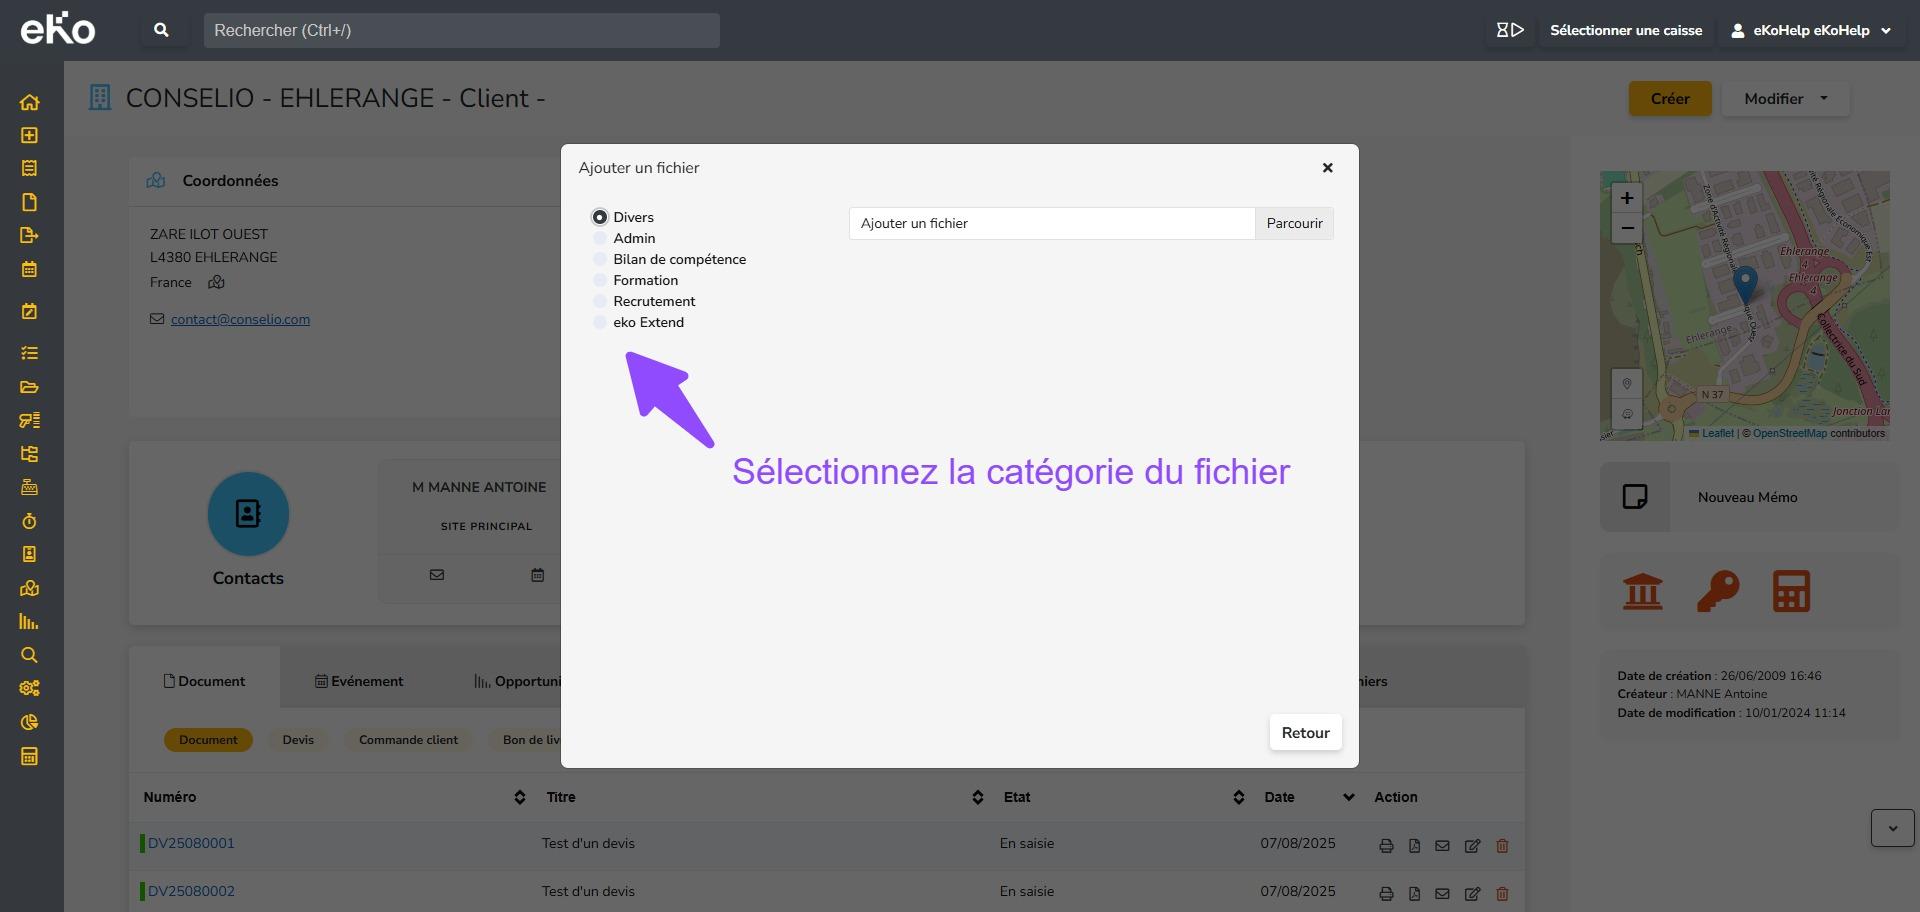The height and width of the screenshot is (912, 1920).
Task: Click the bank building icon
Action: 1642,591
